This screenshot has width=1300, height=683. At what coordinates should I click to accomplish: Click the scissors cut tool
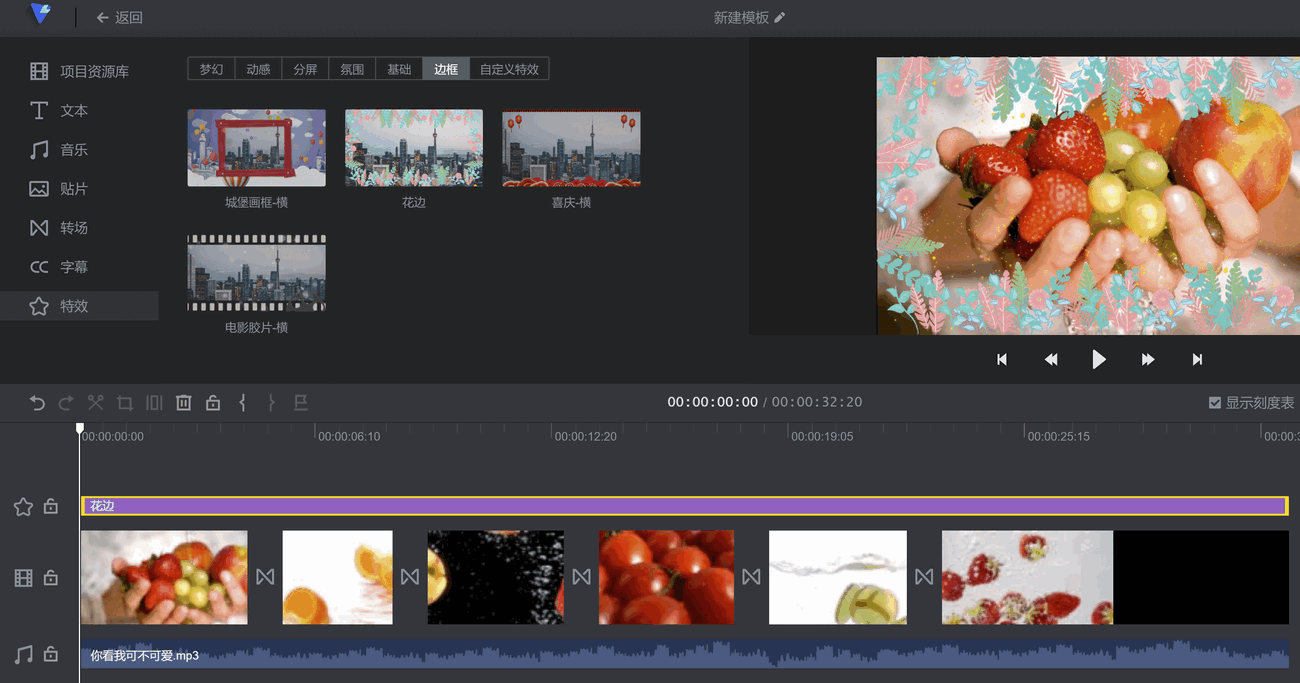click(95, 403)
